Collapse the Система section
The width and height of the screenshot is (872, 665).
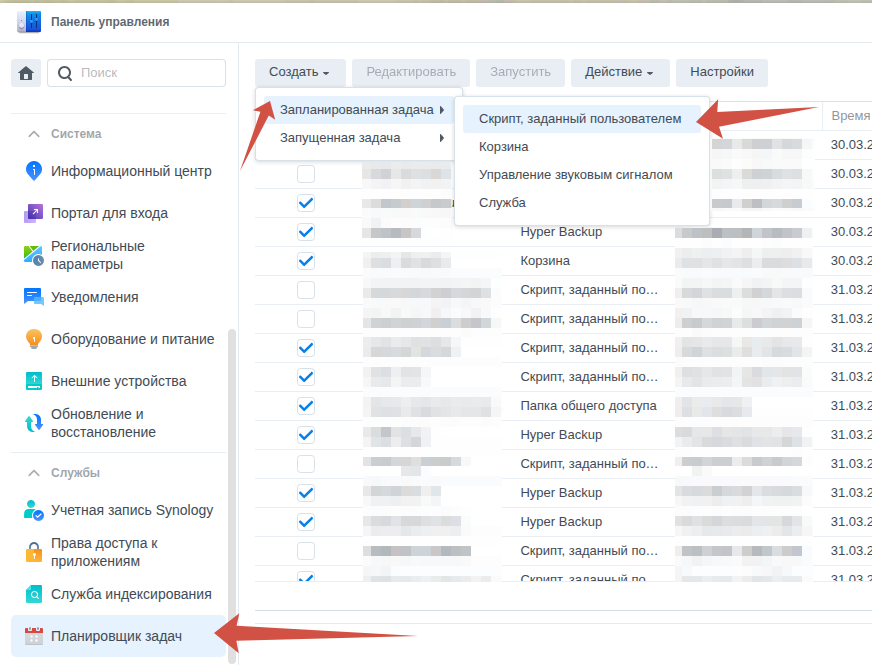[x=34, y=134]
